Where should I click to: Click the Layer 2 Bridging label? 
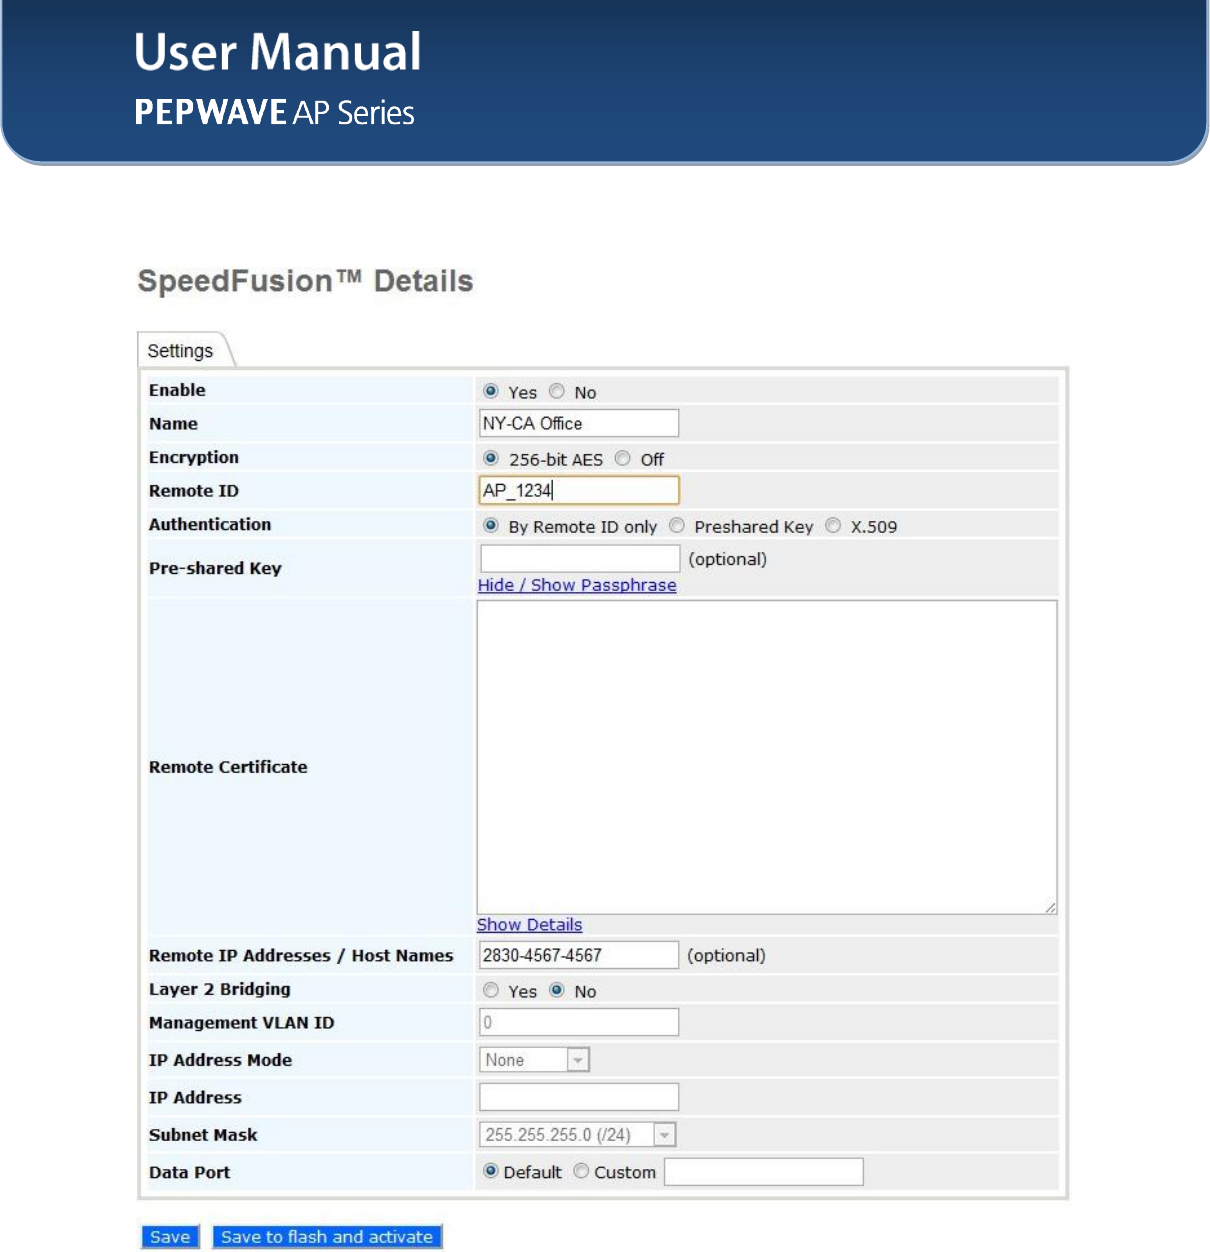220,989
